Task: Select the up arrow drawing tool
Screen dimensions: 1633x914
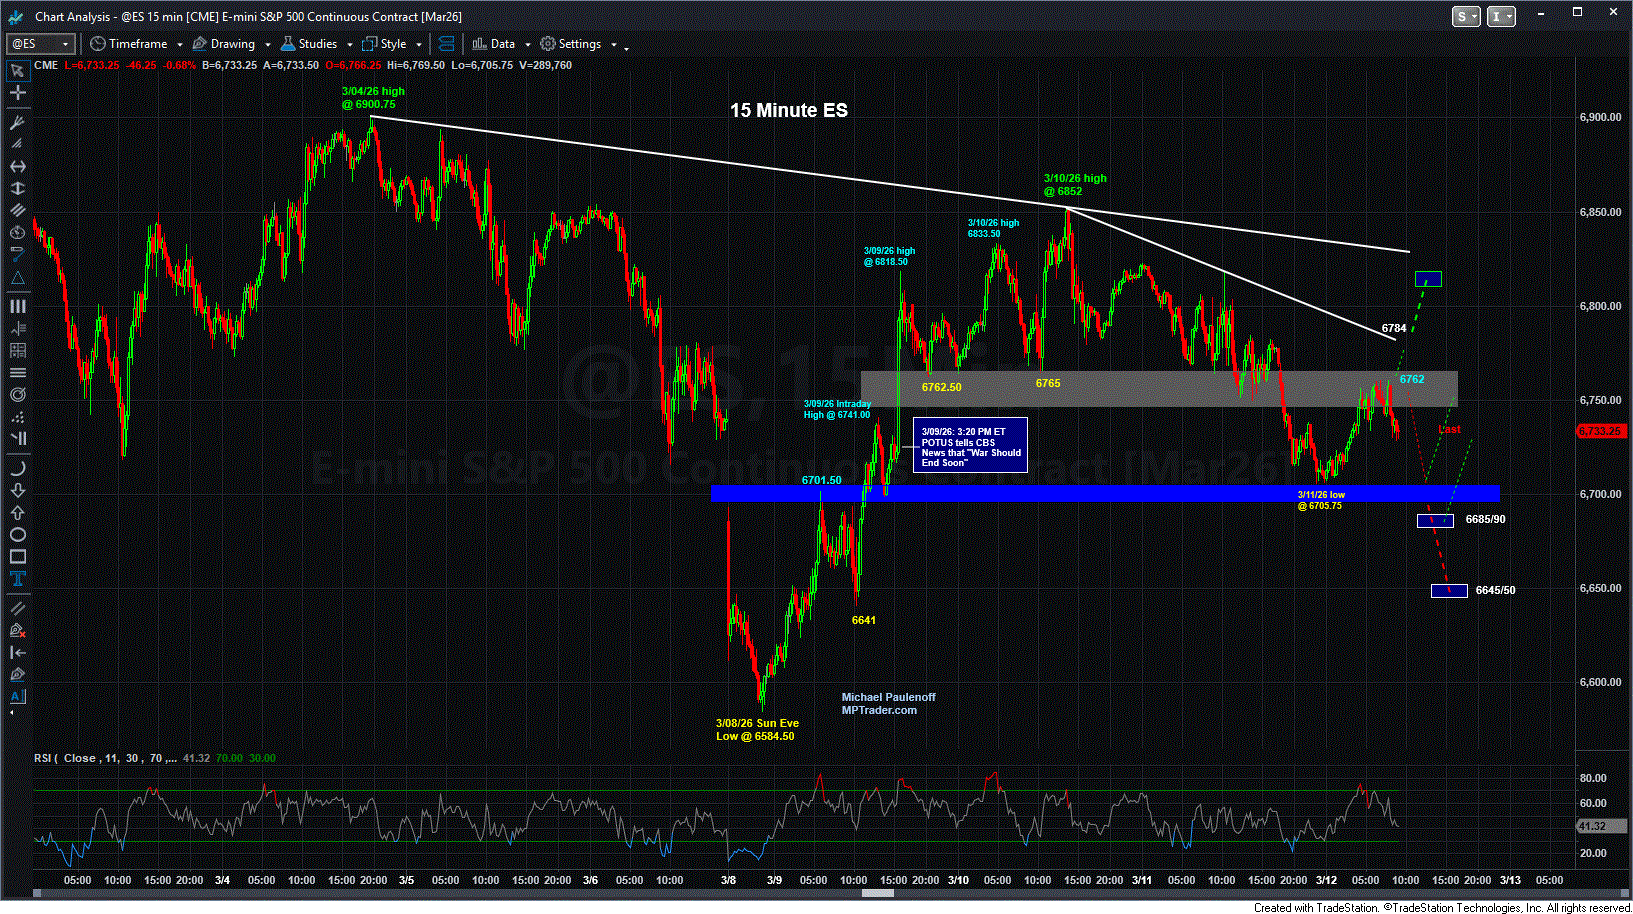Action: [x=17, y=513]
